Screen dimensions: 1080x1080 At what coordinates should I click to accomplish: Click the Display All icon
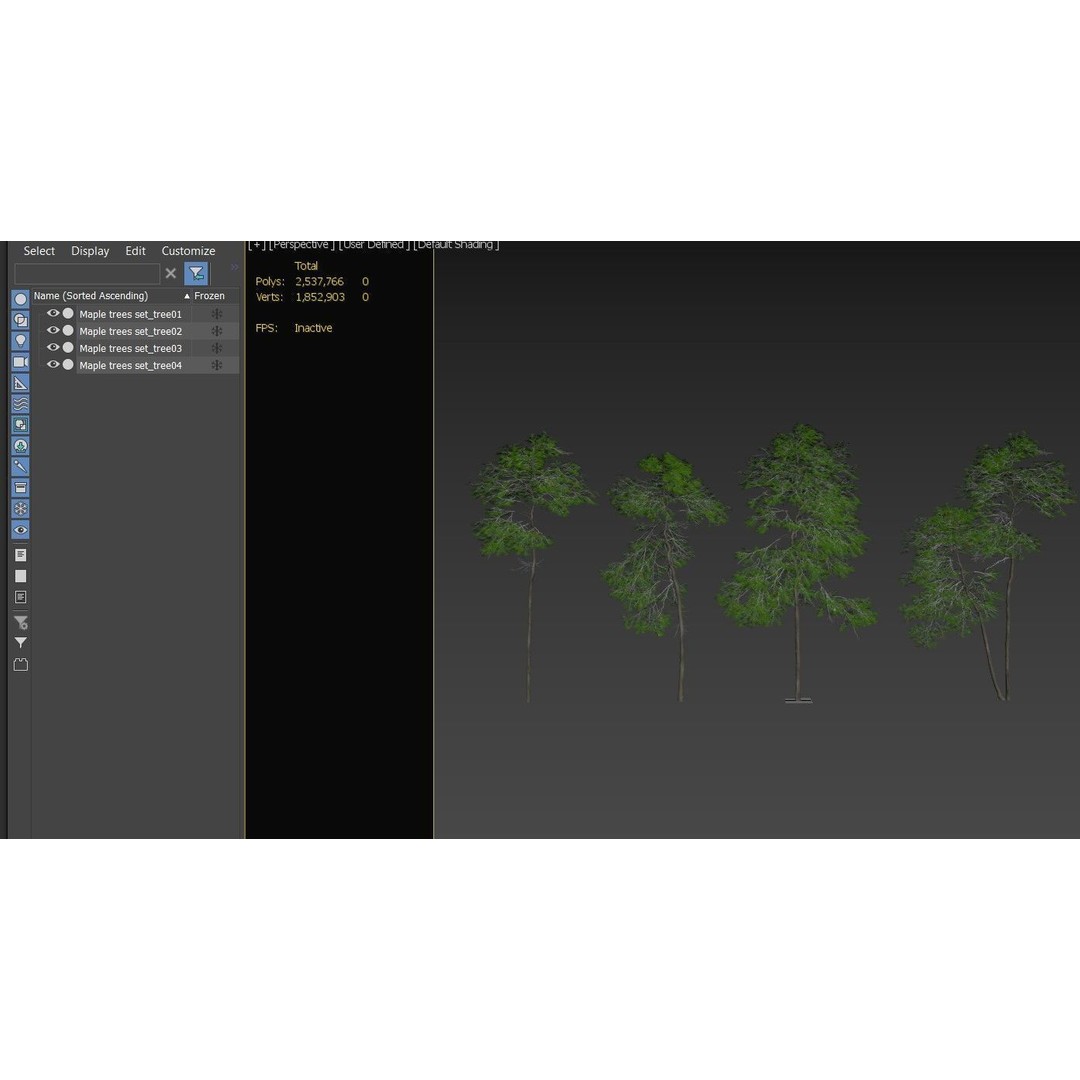pos(21,555)
